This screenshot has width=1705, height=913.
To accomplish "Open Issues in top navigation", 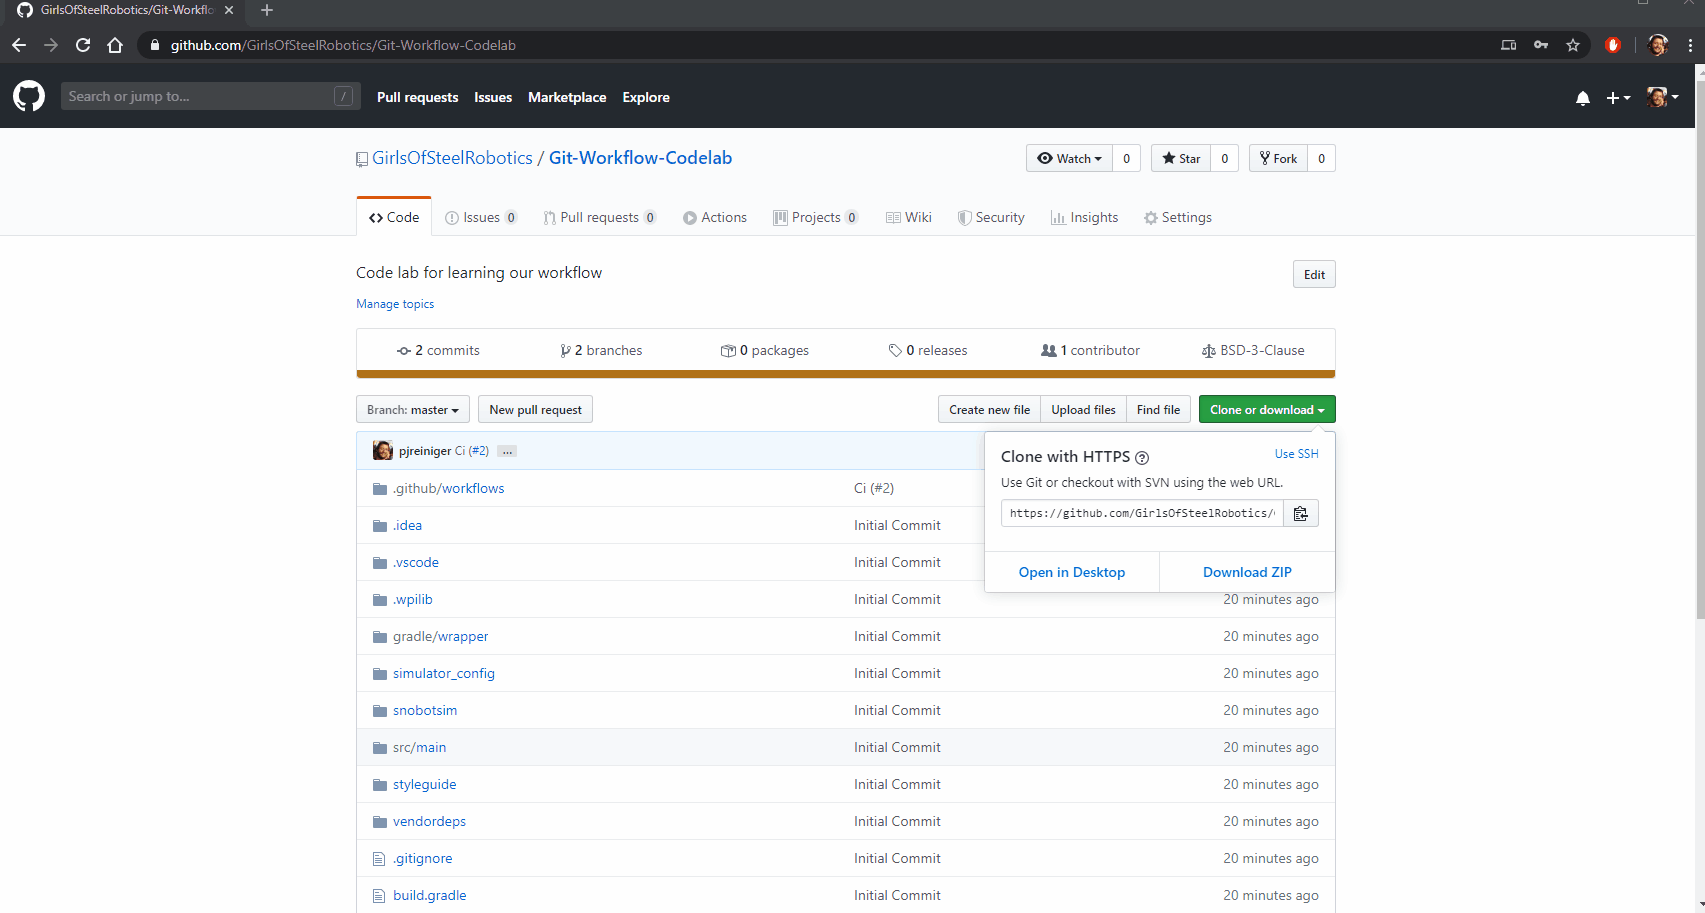I will (493, 97).
